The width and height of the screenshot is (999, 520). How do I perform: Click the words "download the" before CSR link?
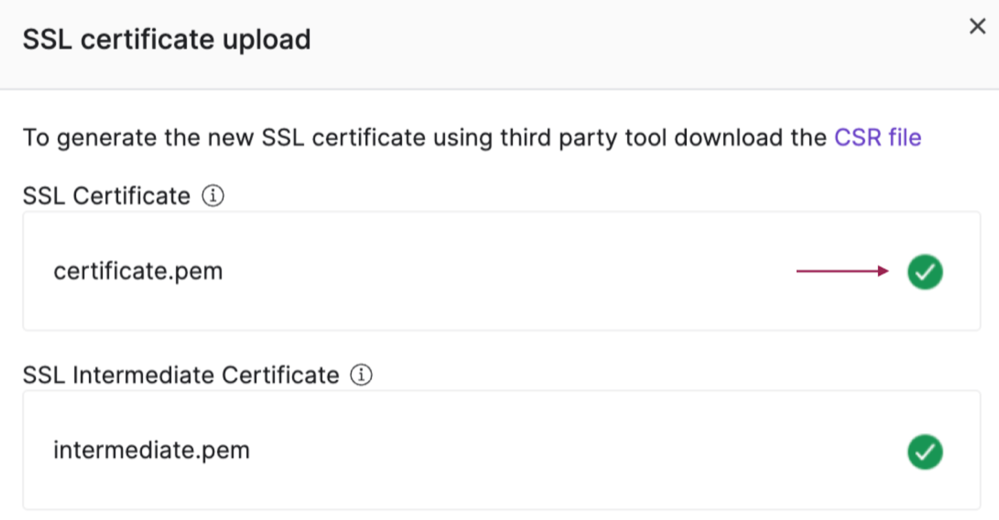click(750, 138)
